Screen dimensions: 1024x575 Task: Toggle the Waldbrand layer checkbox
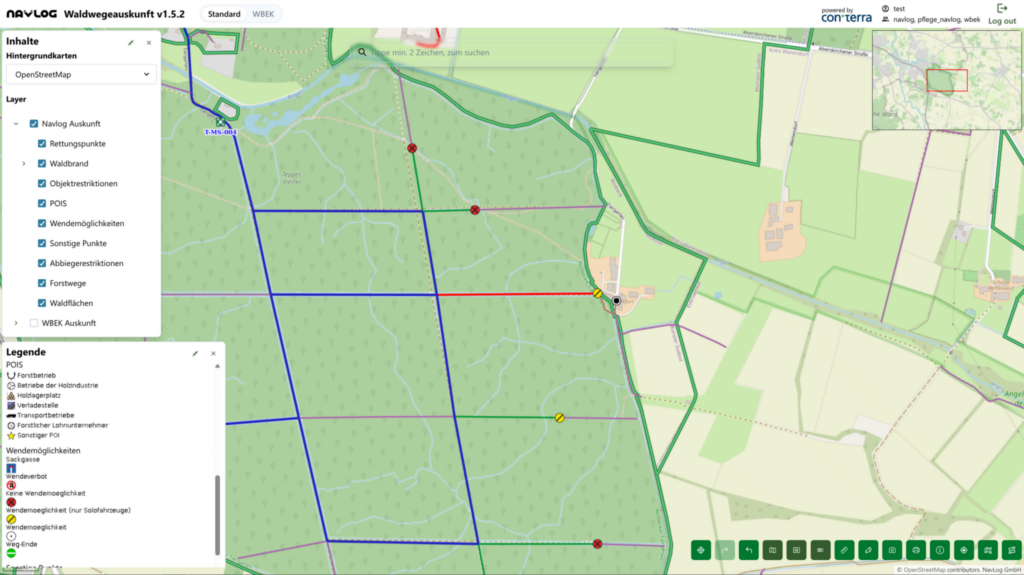tap(42, 163)
